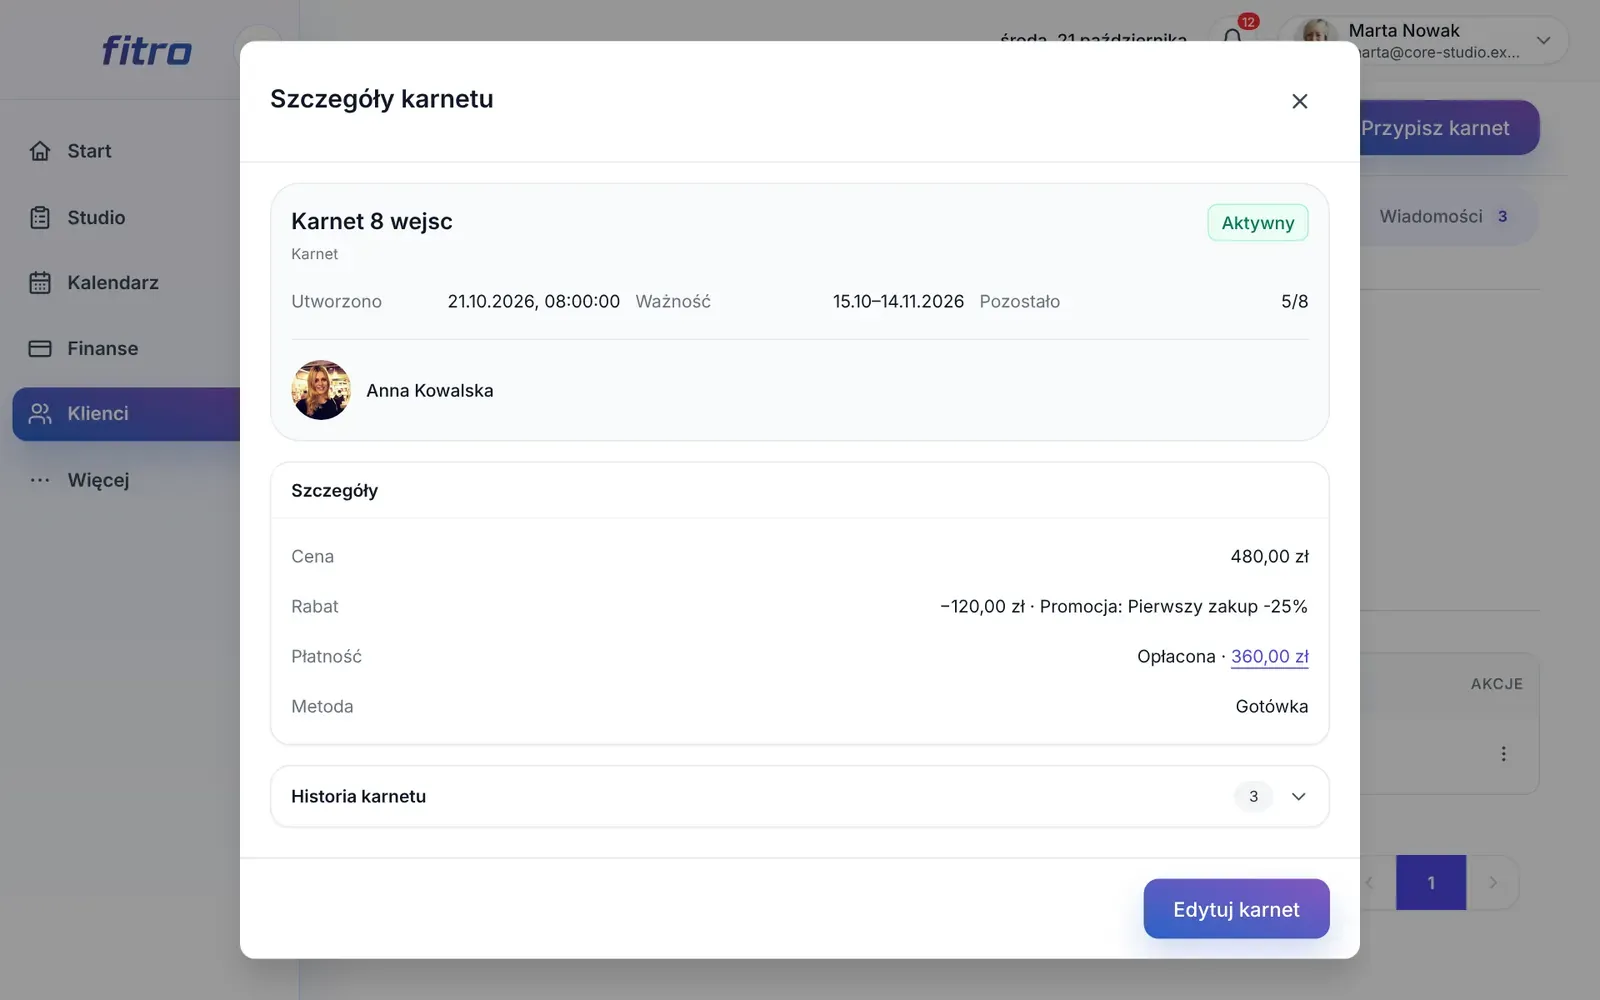Image resolution: width=1600 pixels, height=1000 pixels.
Task: Click the discount text Pierwszy zakup -25%
Action: pyautogui.click(x=1217, y=607)
